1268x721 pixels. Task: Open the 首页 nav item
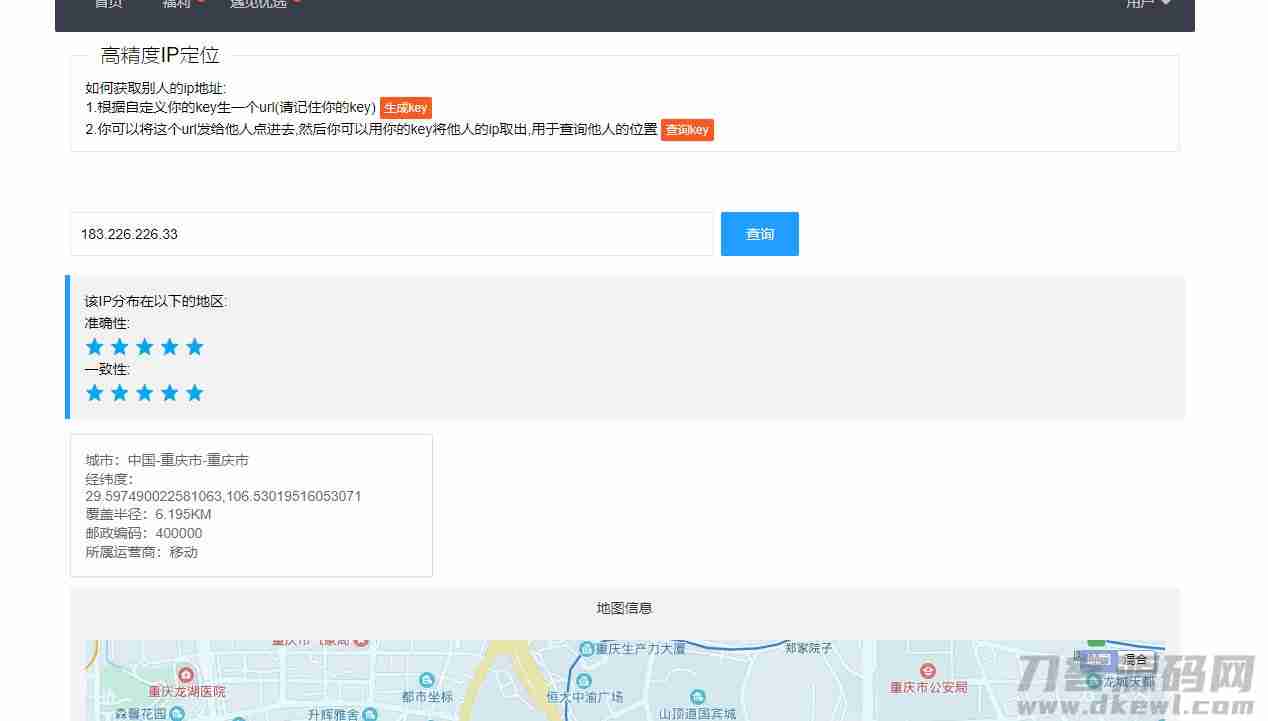tap(108, 4)
